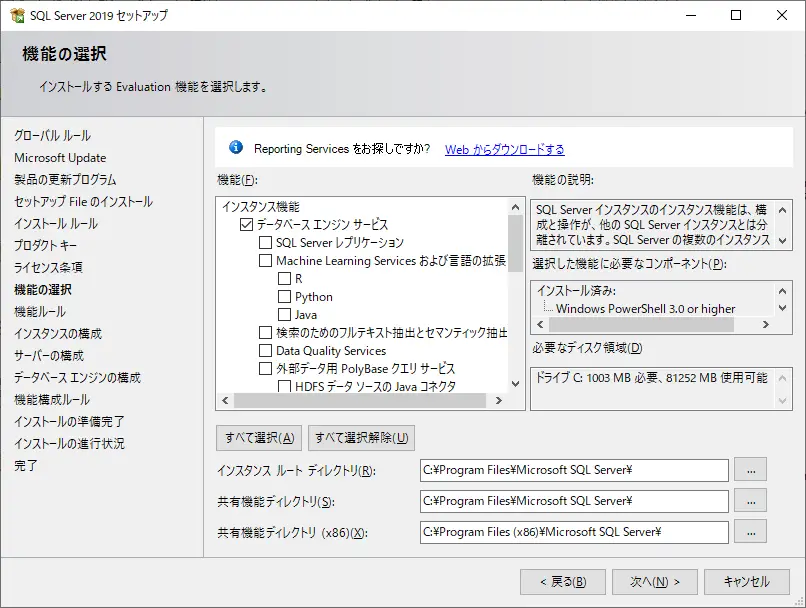This screenshot has height=608, width=806.
Task: Click feature list vertical scrollbar thumb
Action: pos(516,243)
